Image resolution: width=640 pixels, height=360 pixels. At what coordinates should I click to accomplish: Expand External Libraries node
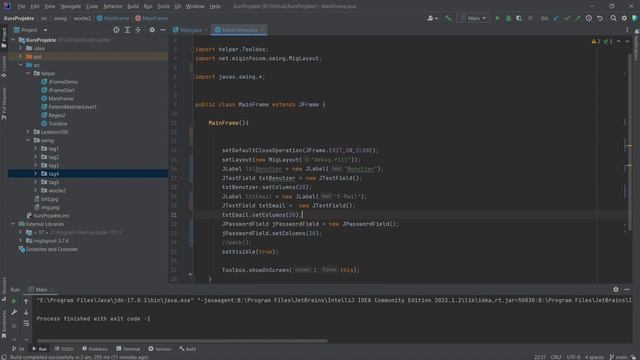[13, 224]
